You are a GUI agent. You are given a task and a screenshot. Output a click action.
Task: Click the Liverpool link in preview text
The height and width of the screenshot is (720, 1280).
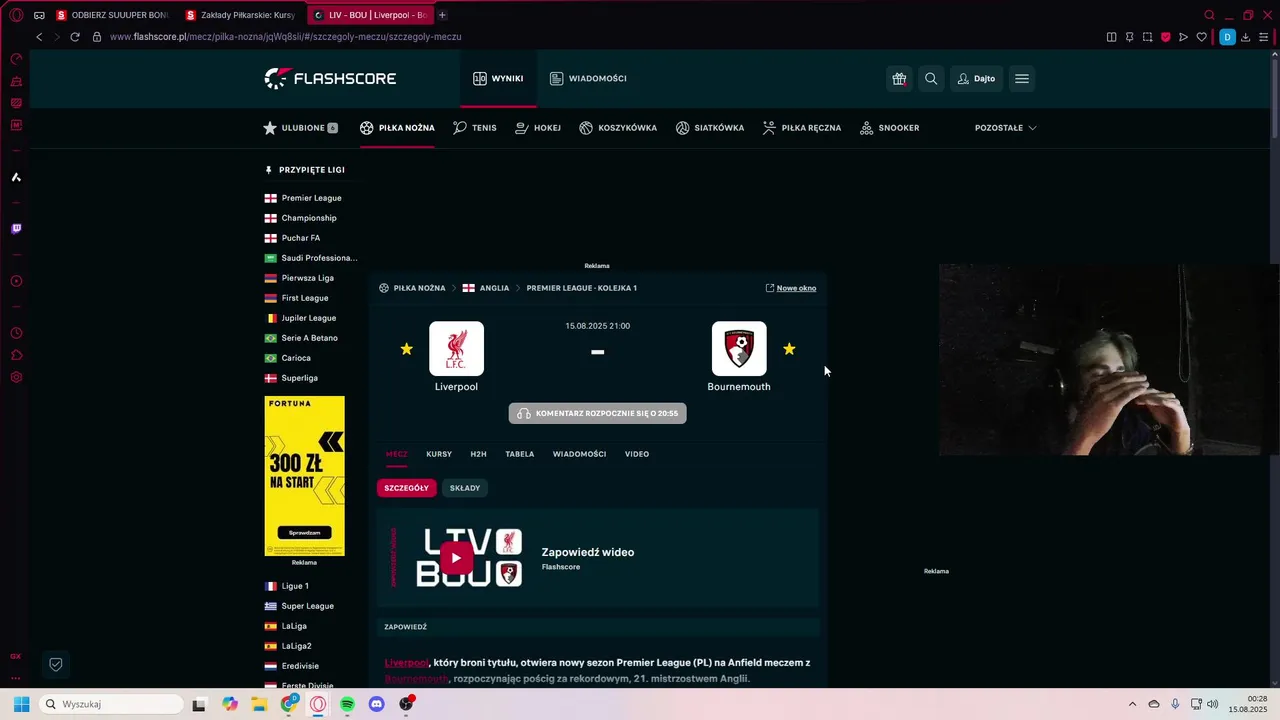(406, 662)
